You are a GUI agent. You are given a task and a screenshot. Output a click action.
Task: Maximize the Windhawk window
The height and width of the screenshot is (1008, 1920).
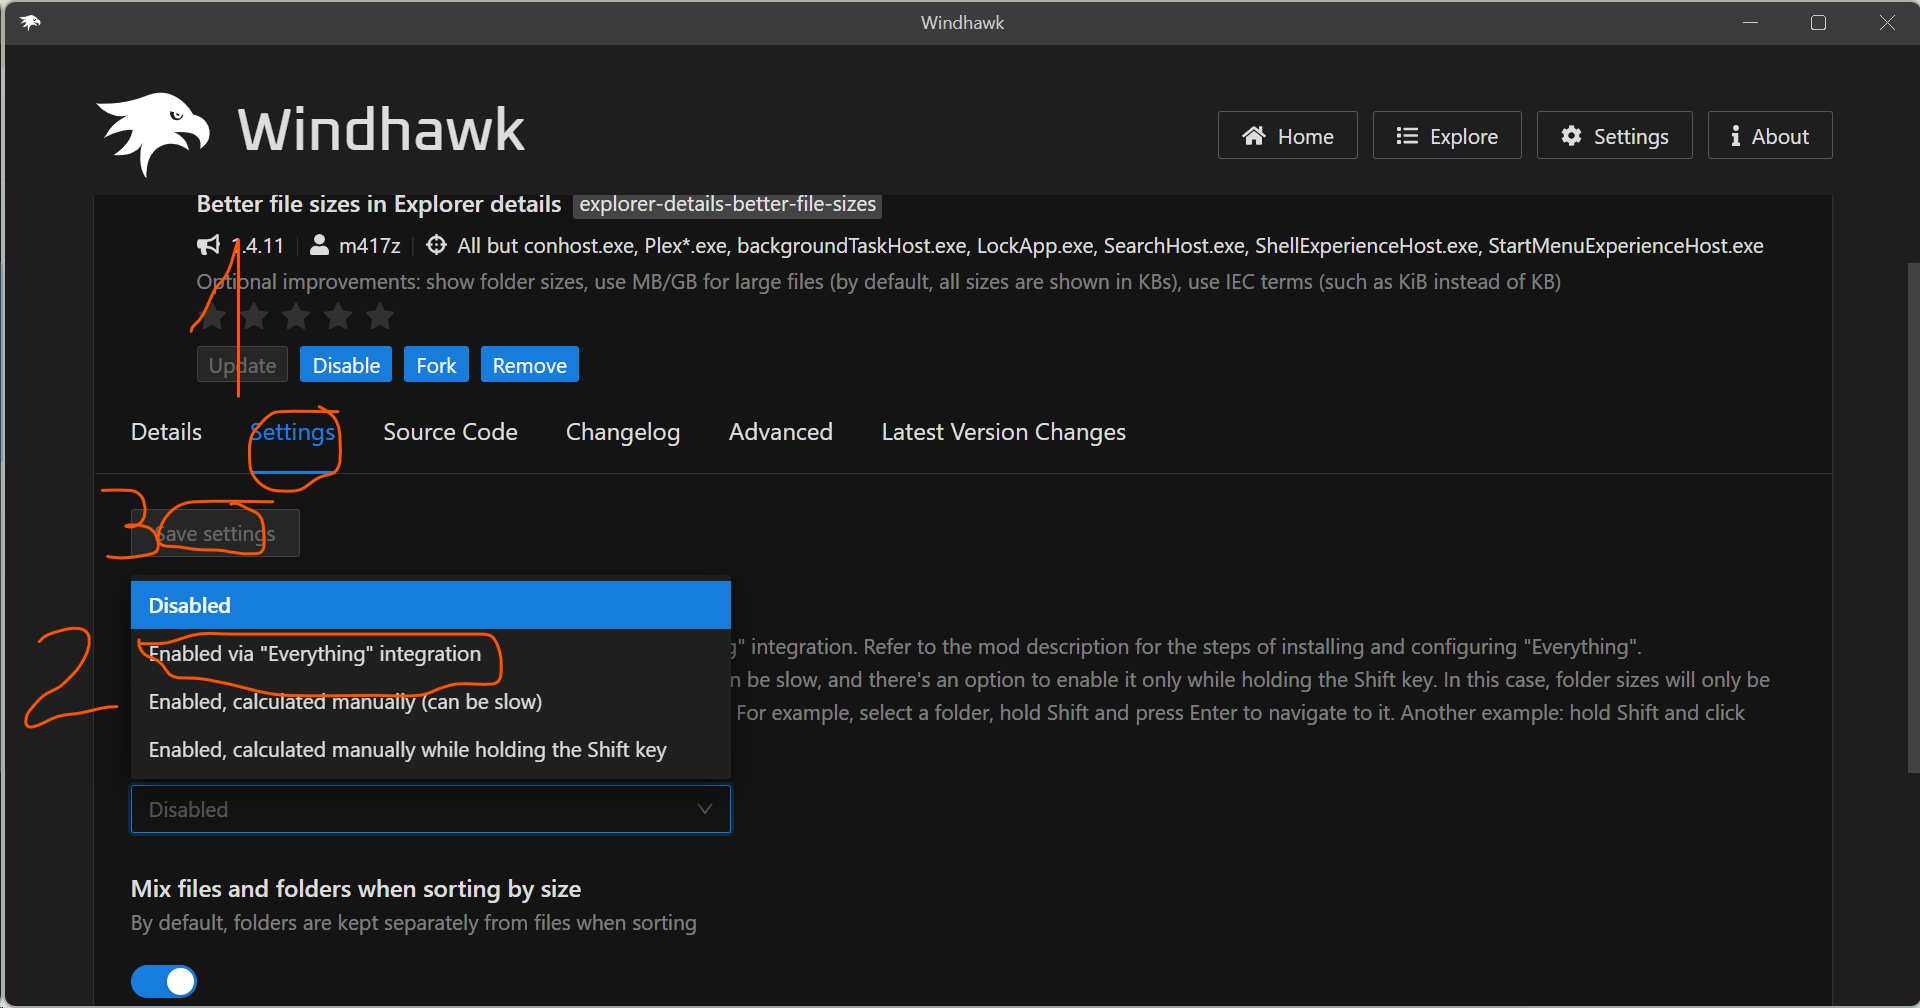tap(1818, 22)
